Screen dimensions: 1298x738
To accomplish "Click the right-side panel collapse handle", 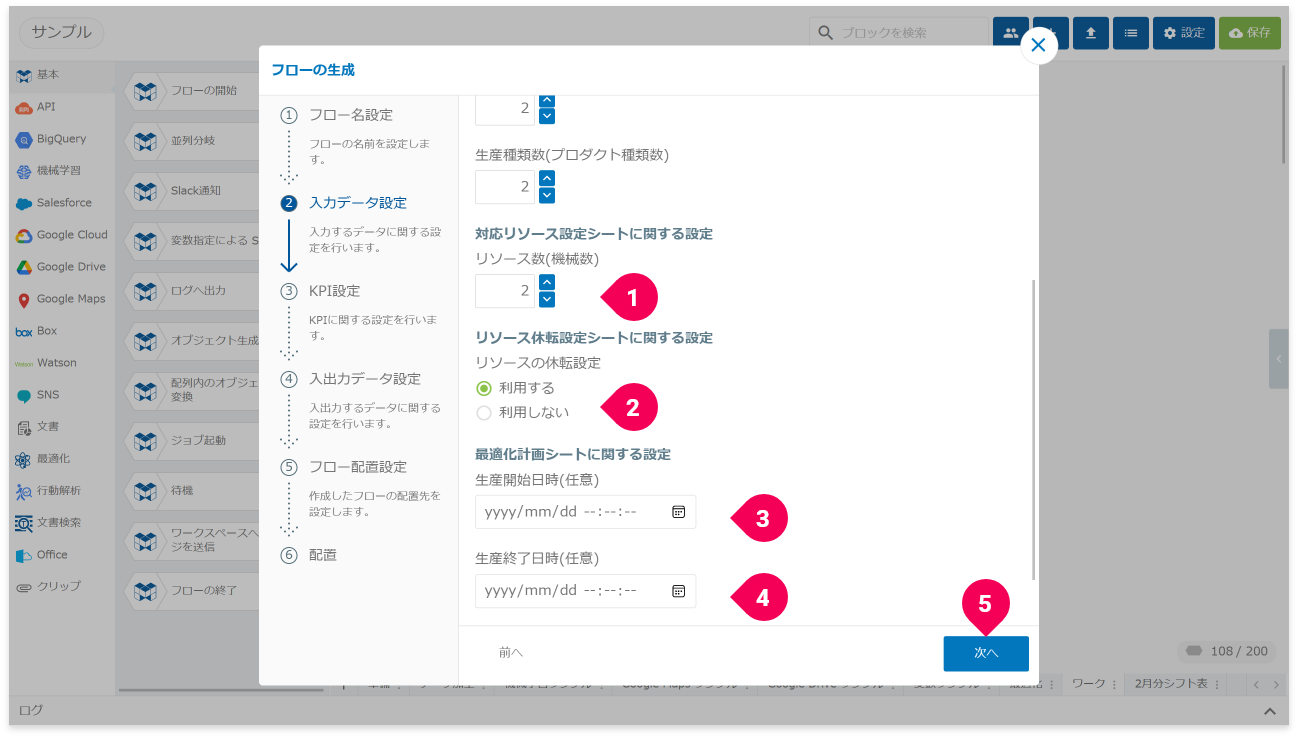I will [1279, 359].
